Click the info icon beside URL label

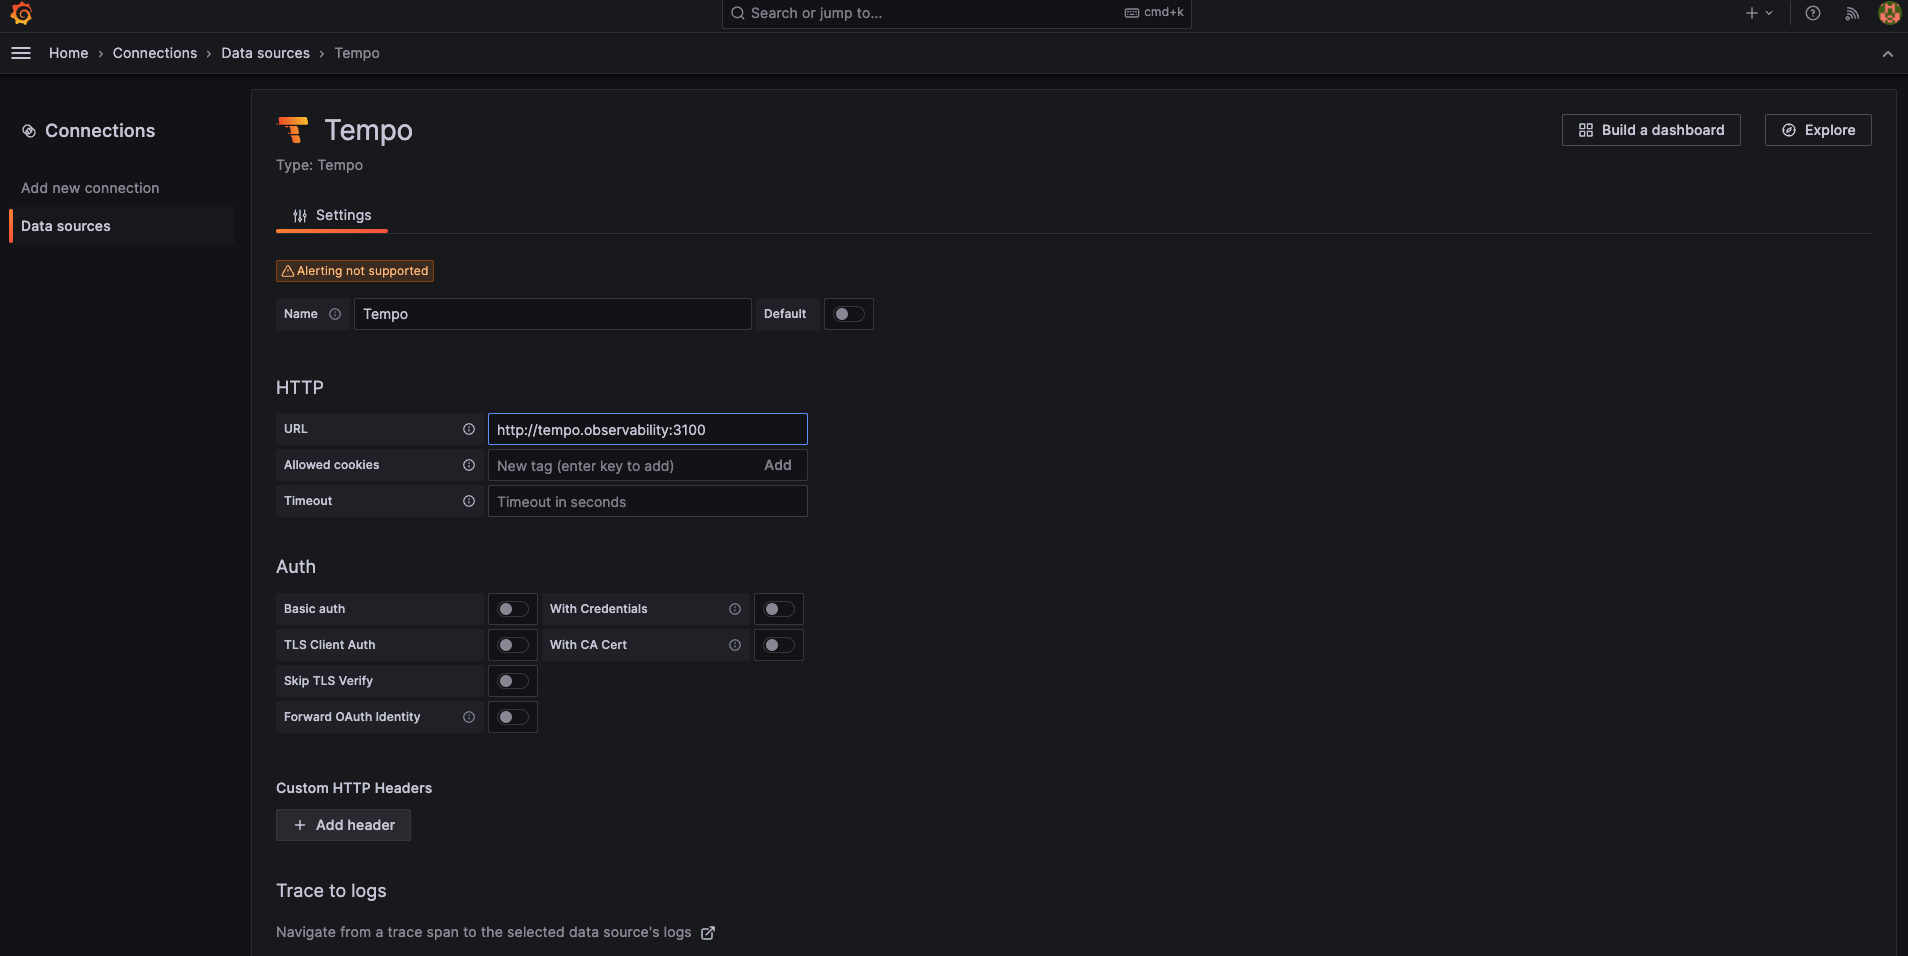469,429
